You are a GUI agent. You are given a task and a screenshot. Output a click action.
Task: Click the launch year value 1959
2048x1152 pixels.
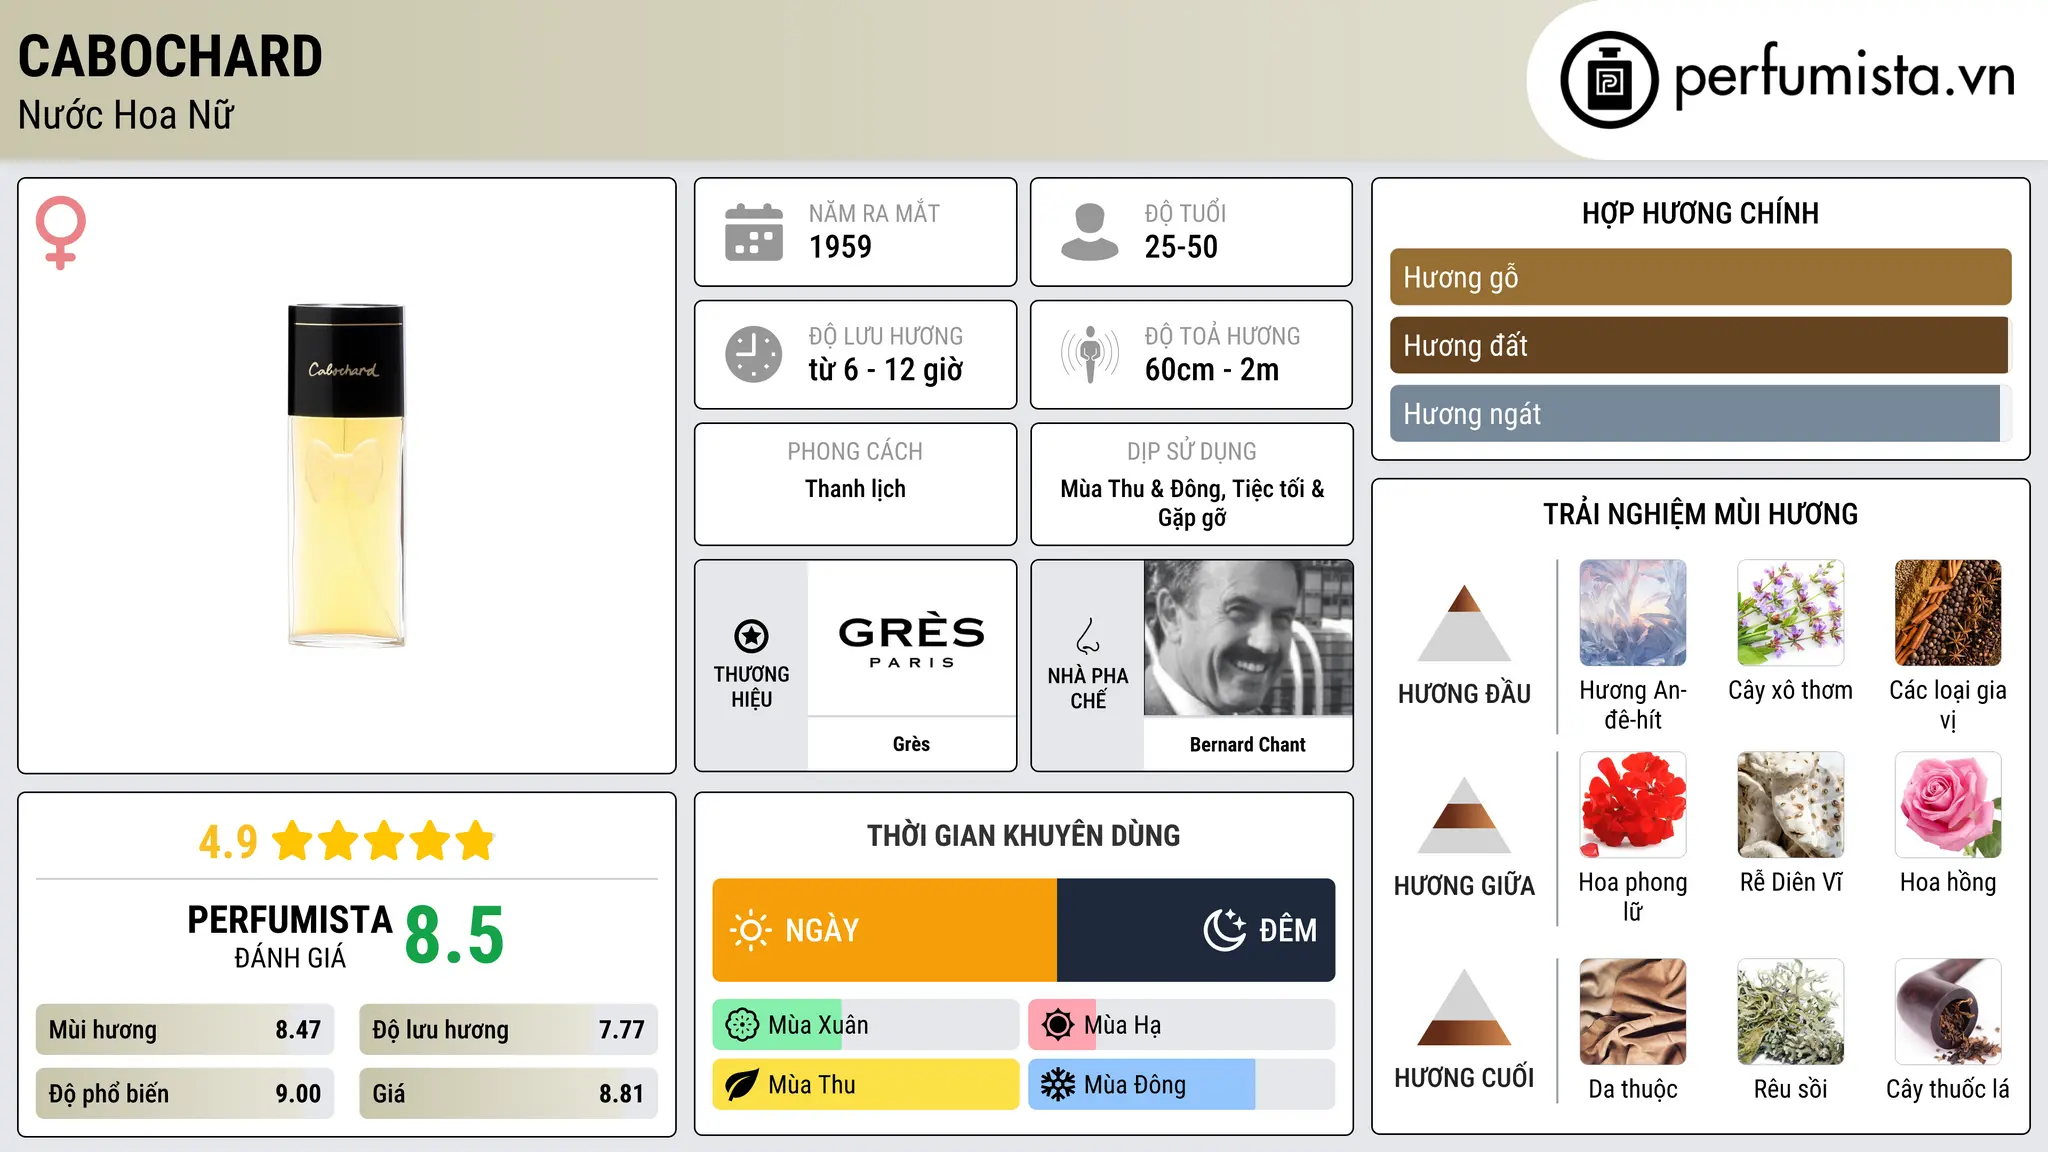point(840,247)
